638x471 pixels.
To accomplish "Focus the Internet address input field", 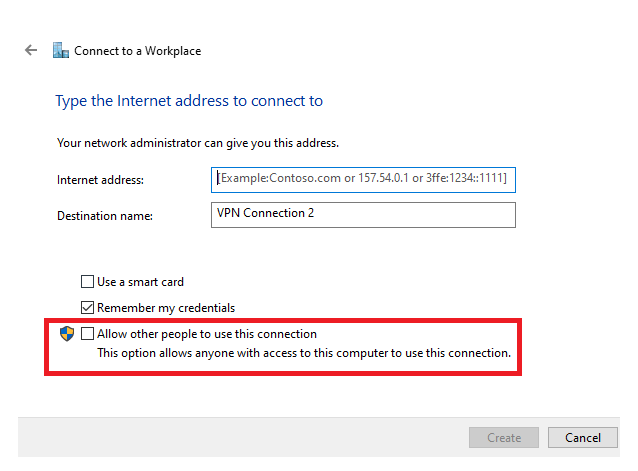I will point(363,179).
